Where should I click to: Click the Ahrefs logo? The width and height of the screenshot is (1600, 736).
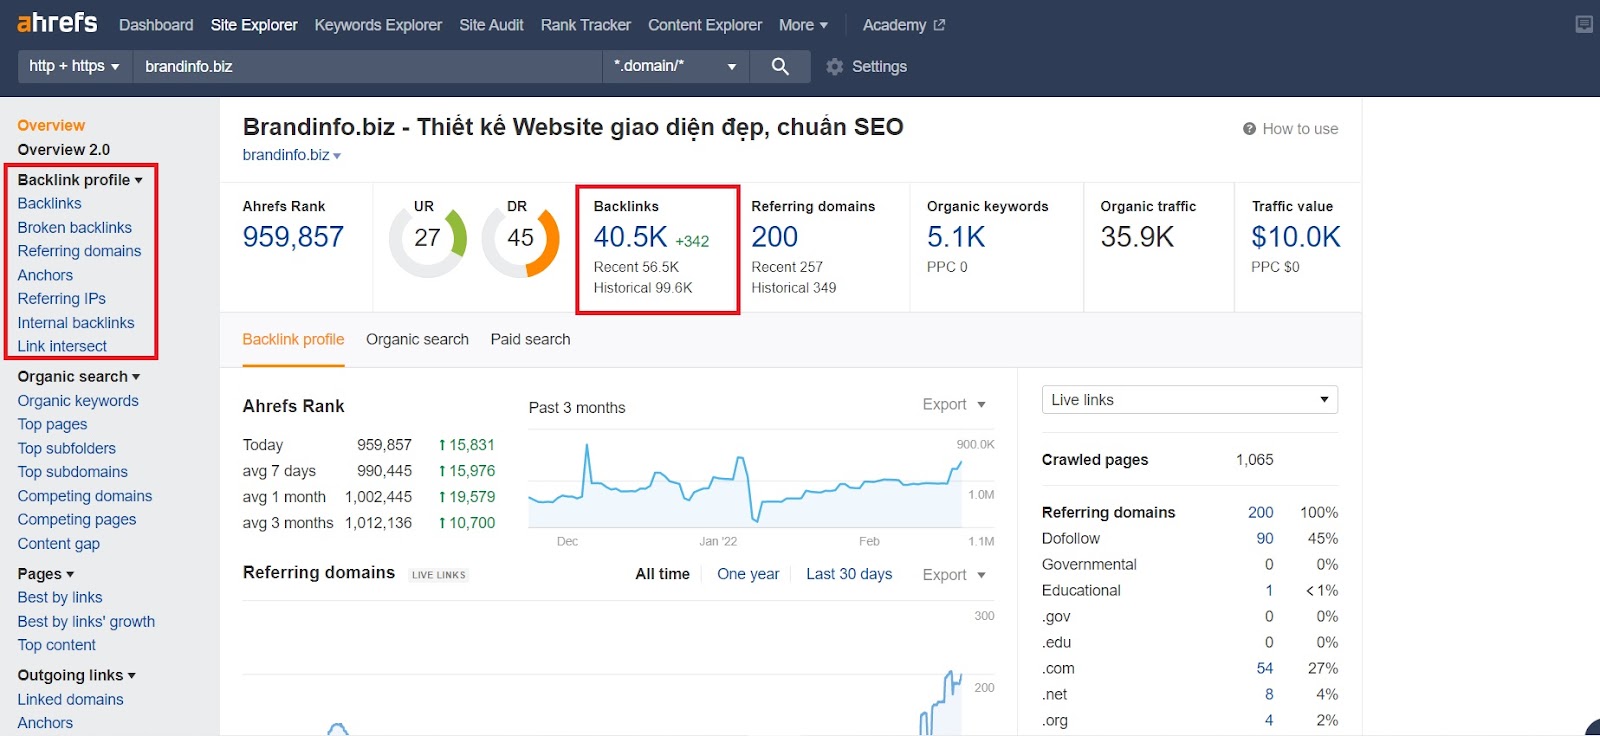(57, 22)
